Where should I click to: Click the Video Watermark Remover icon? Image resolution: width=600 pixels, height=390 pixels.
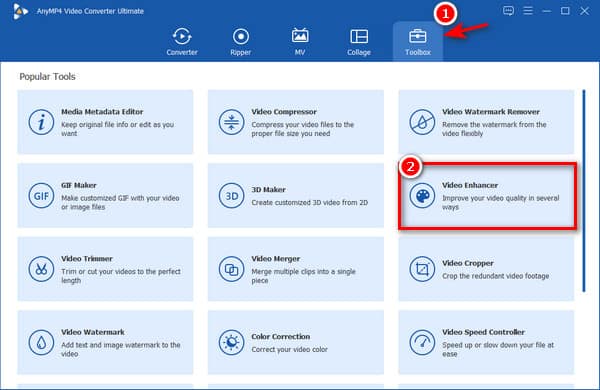tap(422, 122)
